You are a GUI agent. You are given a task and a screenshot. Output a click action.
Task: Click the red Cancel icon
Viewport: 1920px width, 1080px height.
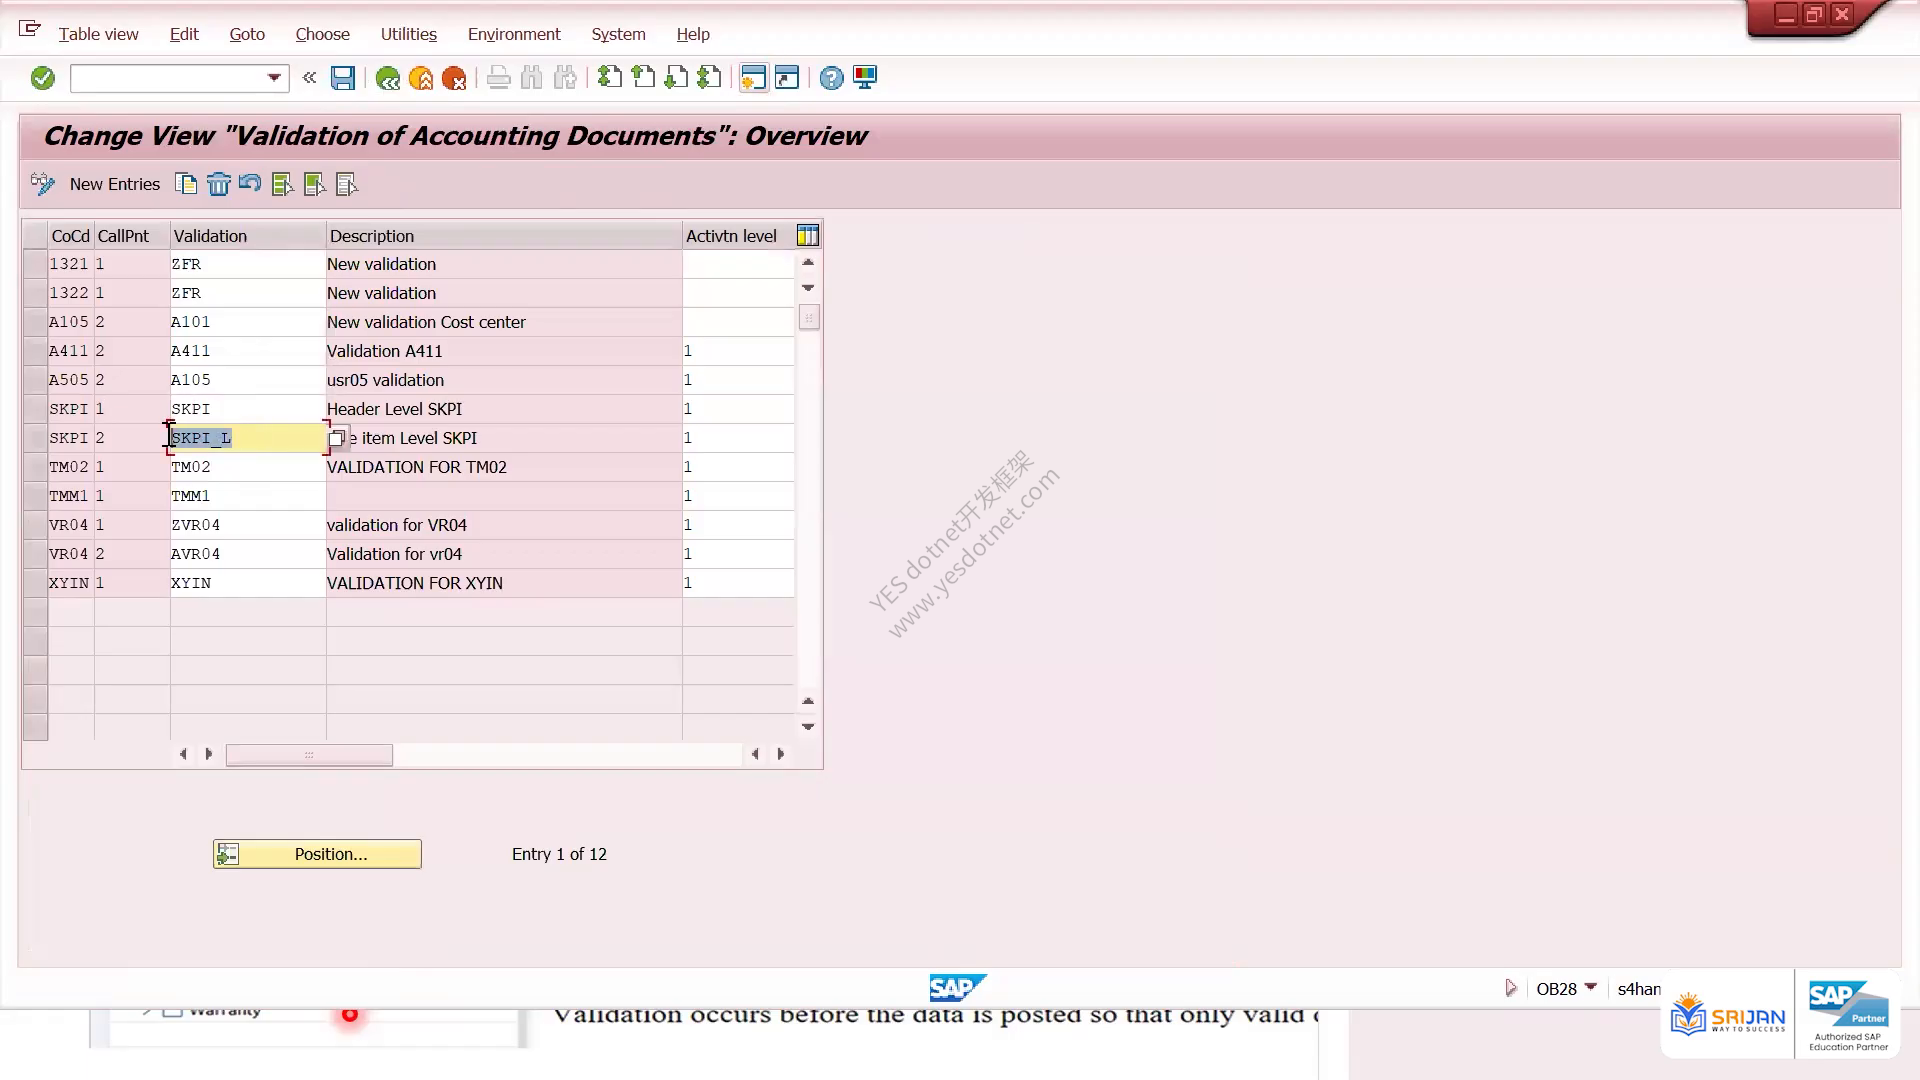(454, 78)
